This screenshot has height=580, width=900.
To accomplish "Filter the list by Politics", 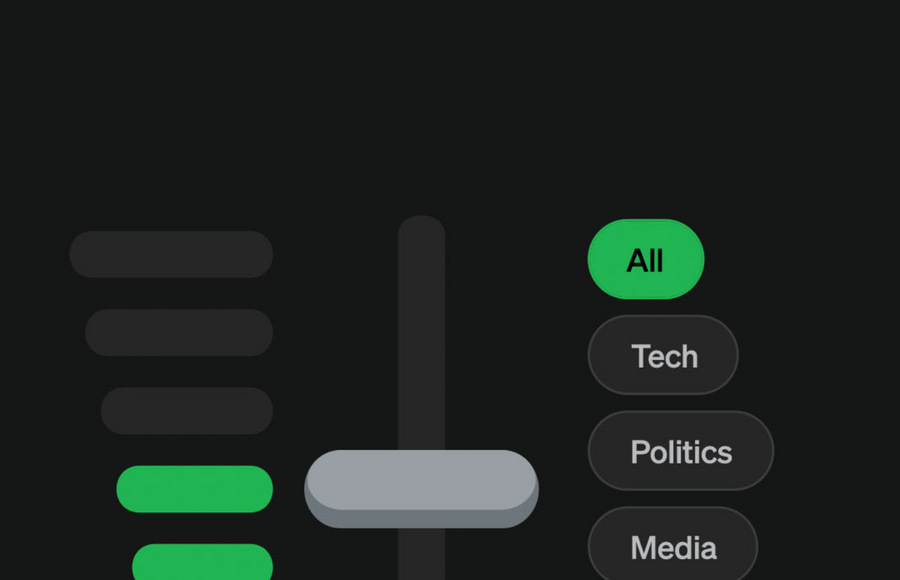I will point(680,452).
